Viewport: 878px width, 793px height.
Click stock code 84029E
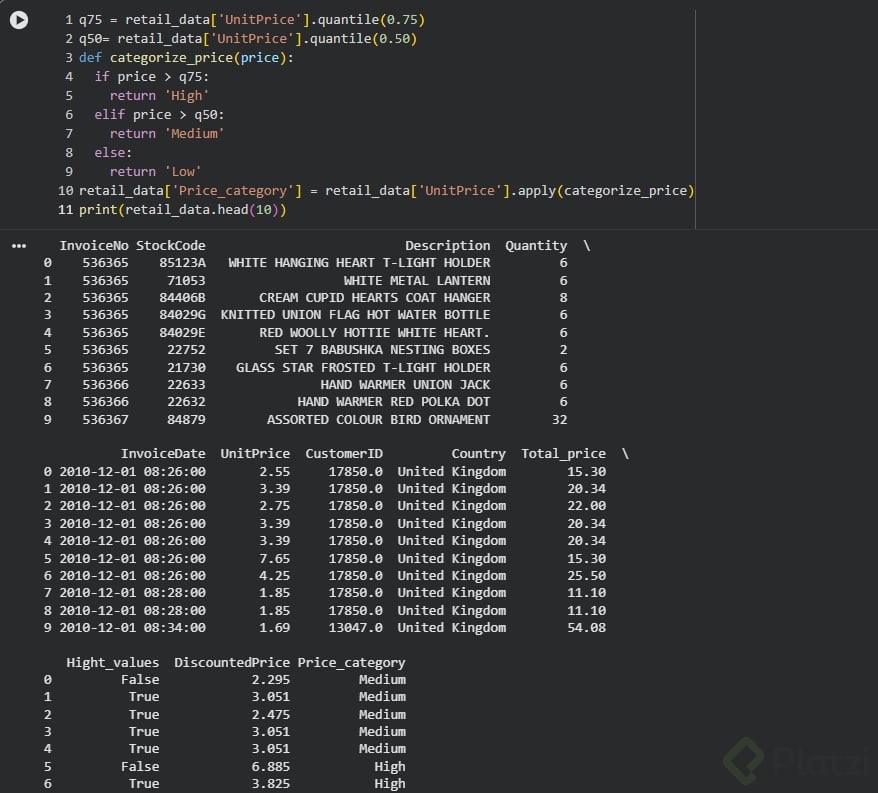(x=182, y=333)
